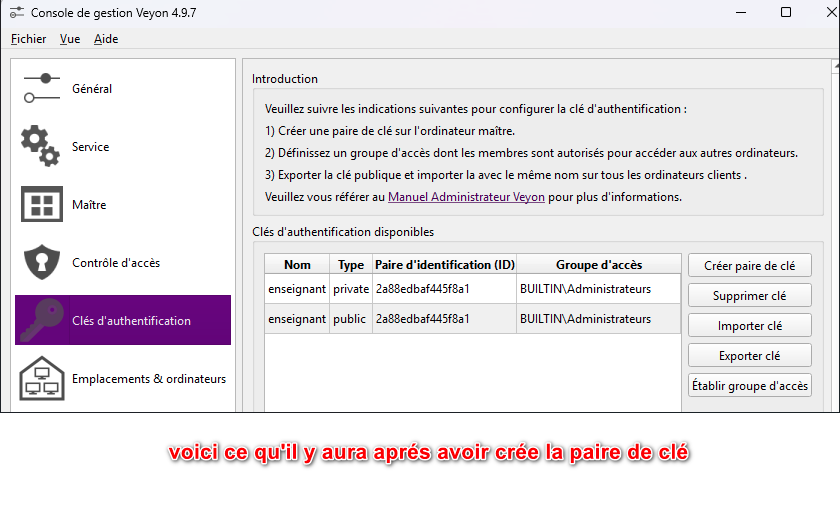The image size is (840, 506).
Task: Click Créer paire de clé button
Action: [x=749, y=266]
